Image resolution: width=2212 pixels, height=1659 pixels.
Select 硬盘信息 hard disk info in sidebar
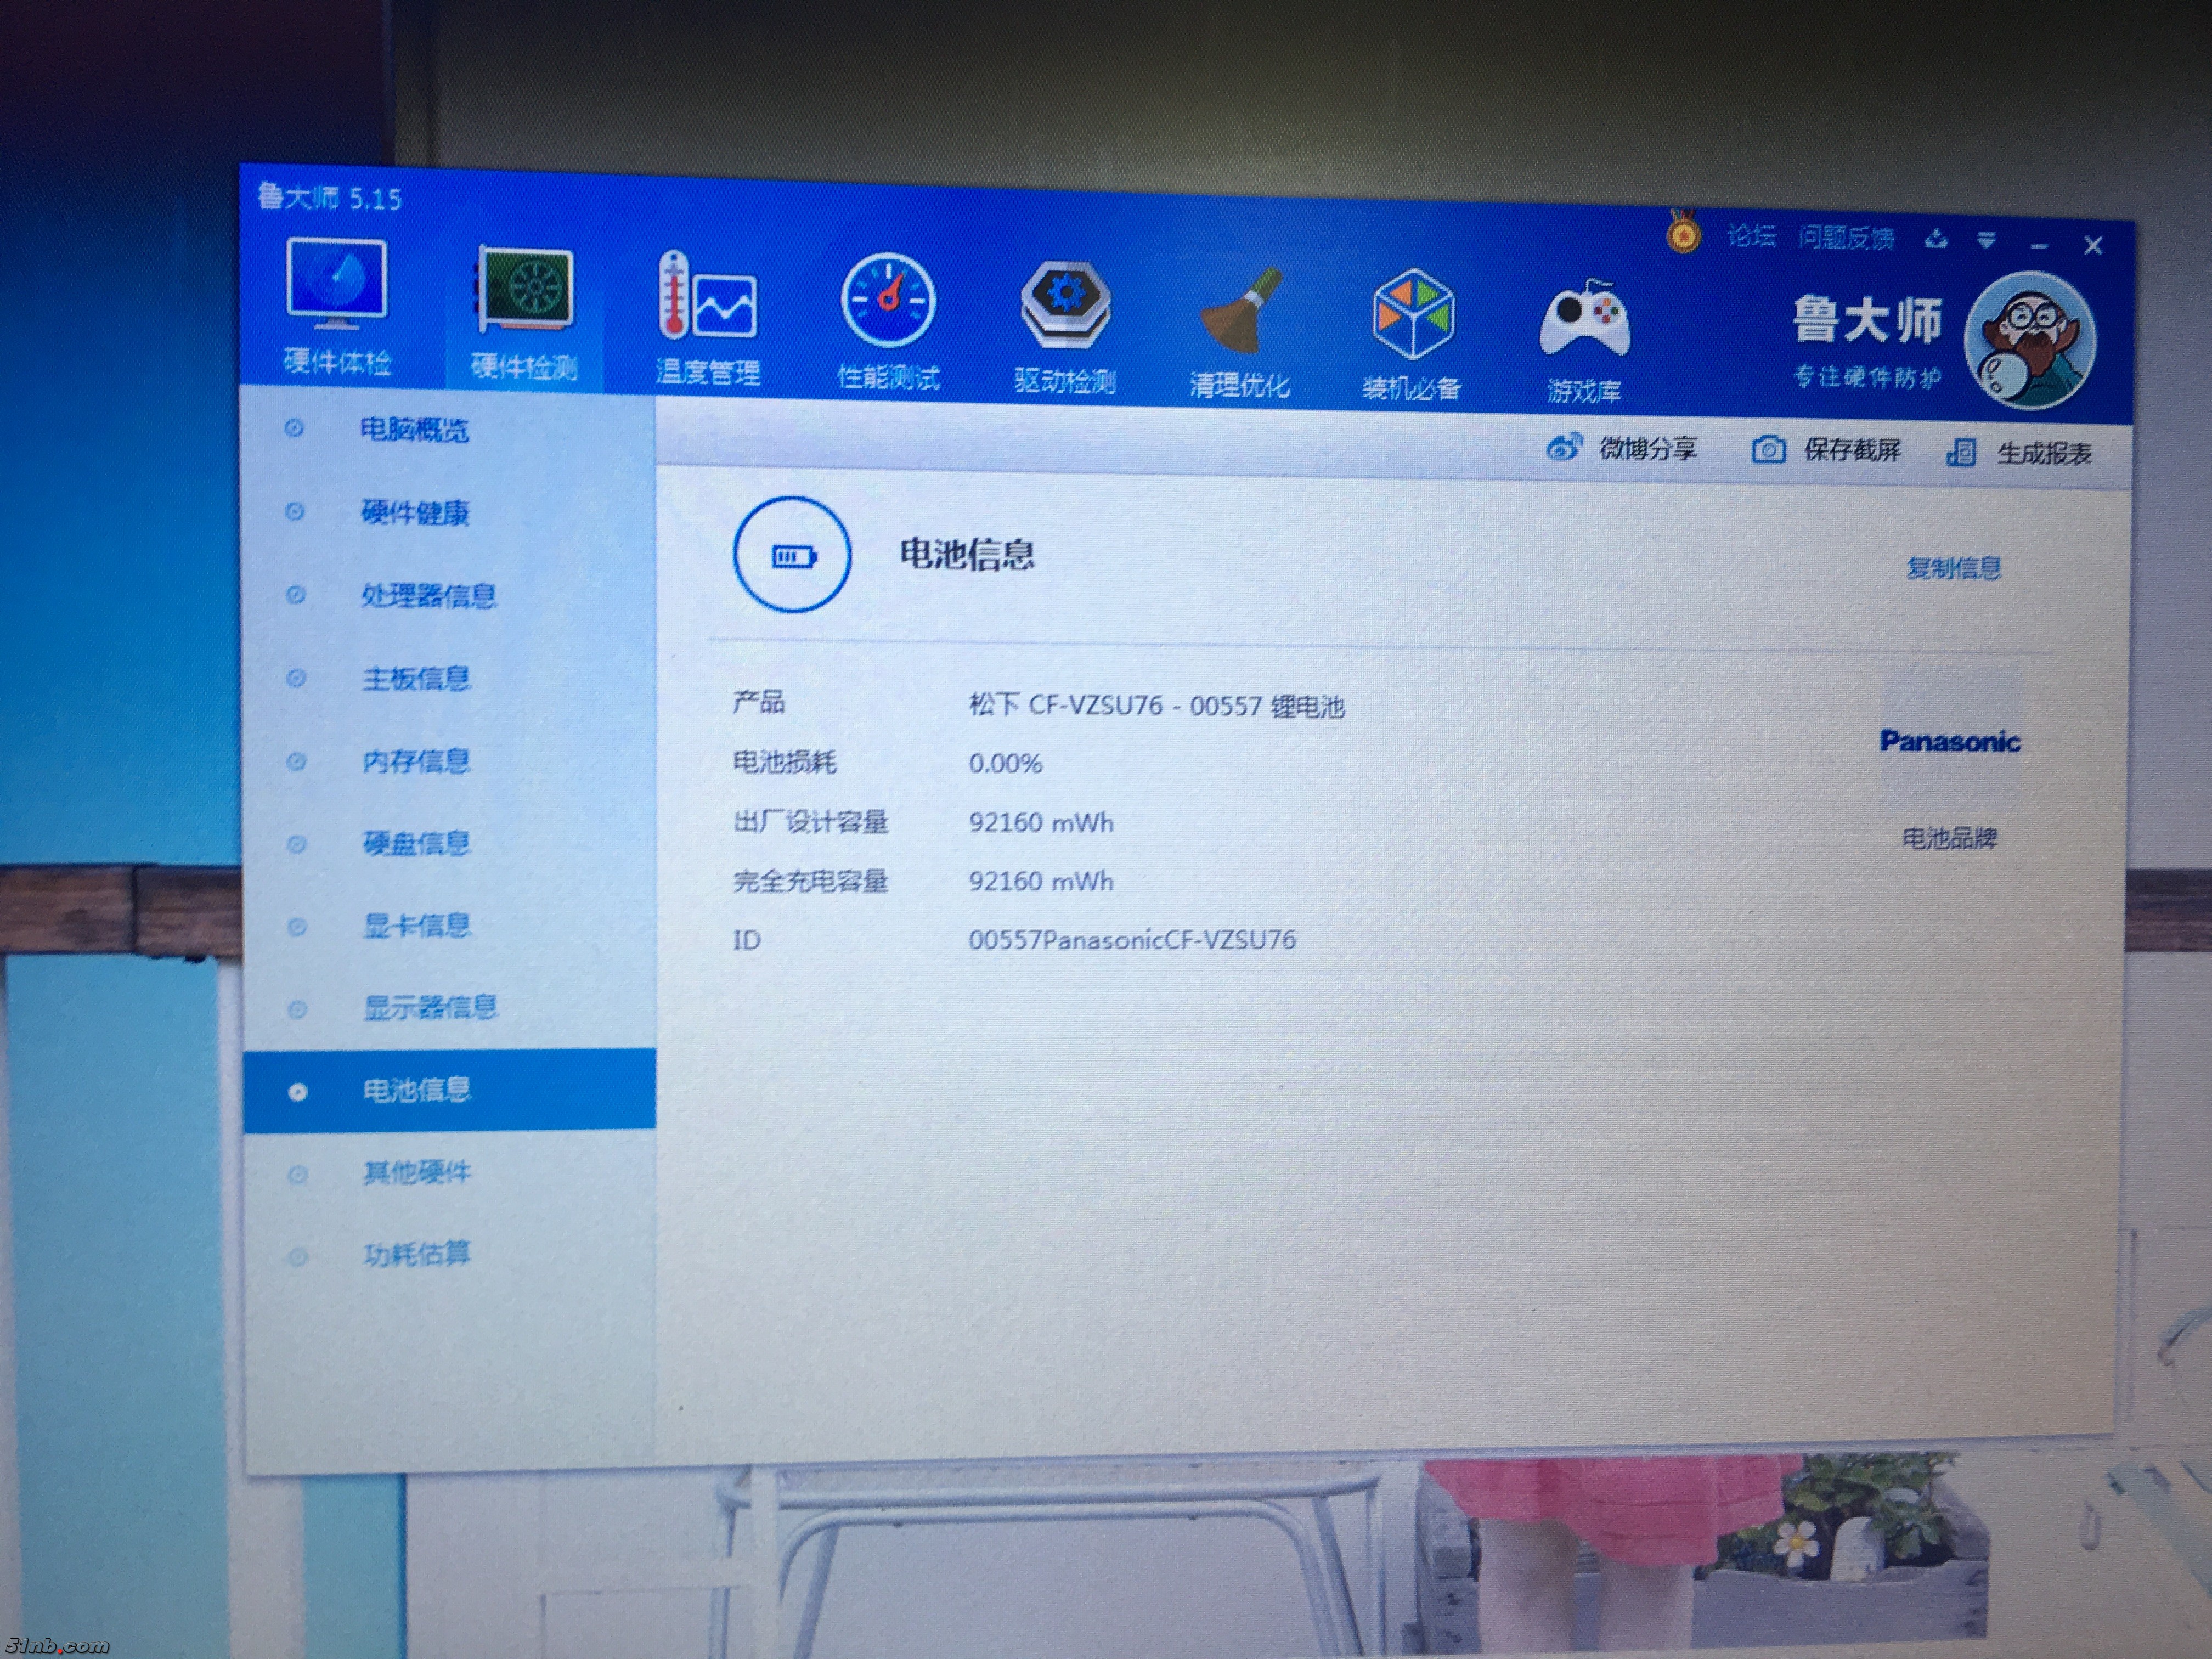pyautogui.click(x=416, y=844)
